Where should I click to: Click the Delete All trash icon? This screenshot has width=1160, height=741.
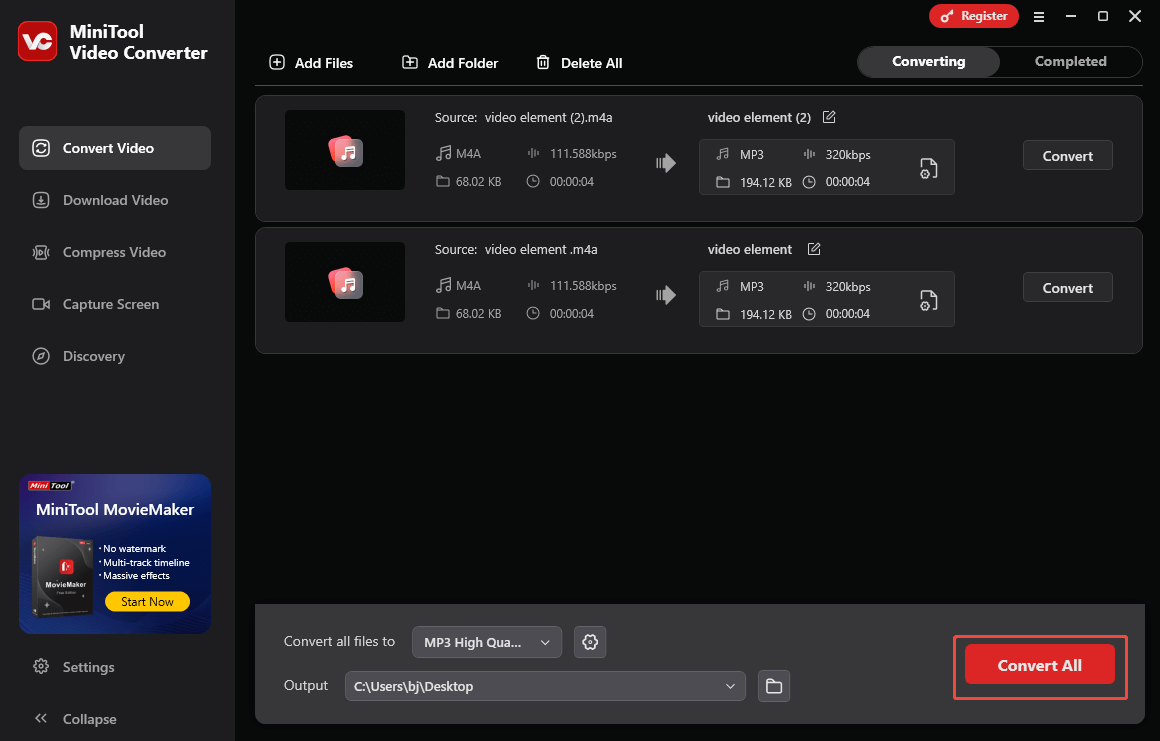[543, 62]
